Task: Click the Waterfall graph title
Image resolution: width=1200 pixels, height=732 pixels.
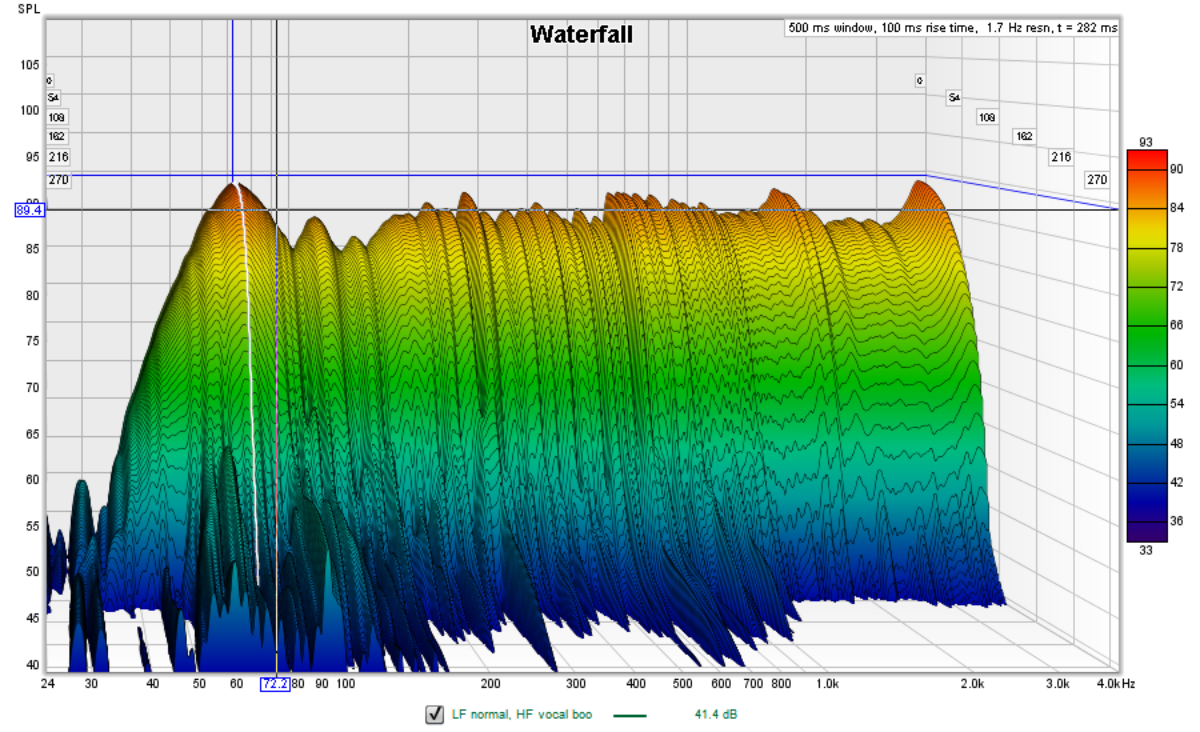Action: (x=581, y=35)
